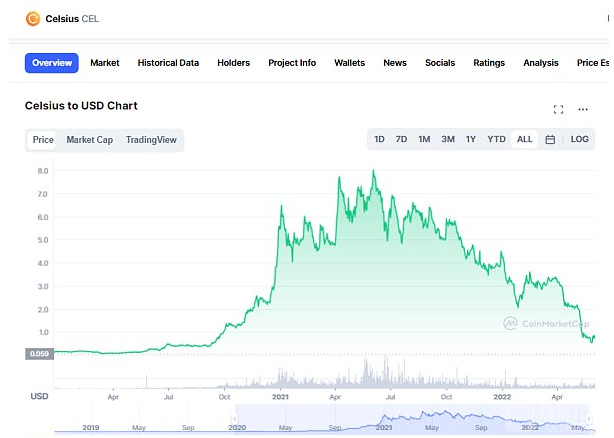This screenshot has height=438, width=614.
Task: Click the Celsius to USD Chart heading
Action: (81, 106)
